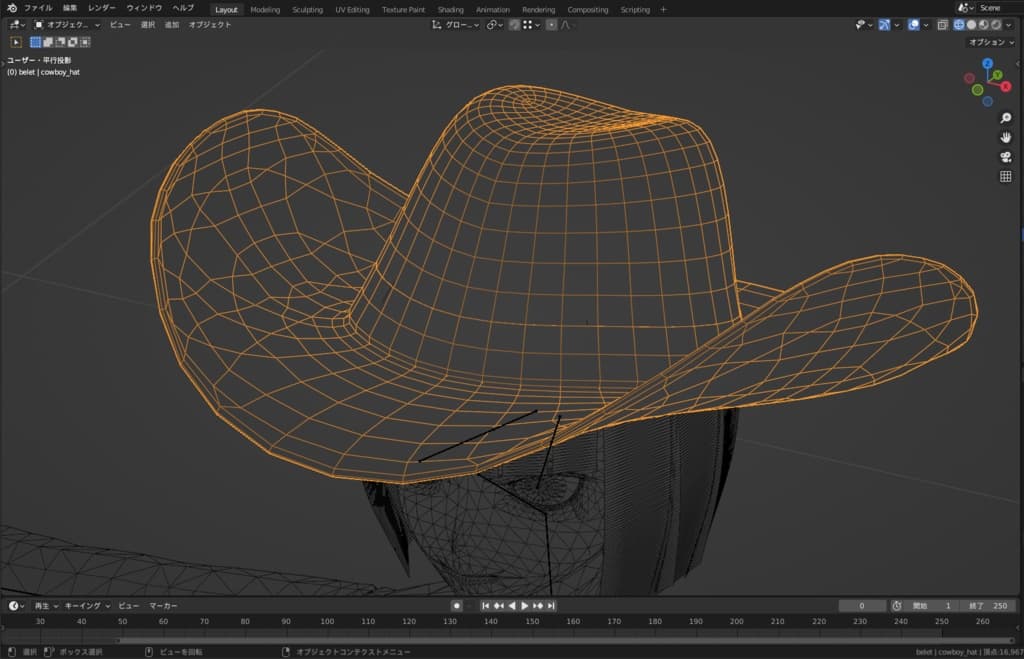Jump to the end frame in timeline
The width and height of the screenshot is (1024, 659).
551,606
